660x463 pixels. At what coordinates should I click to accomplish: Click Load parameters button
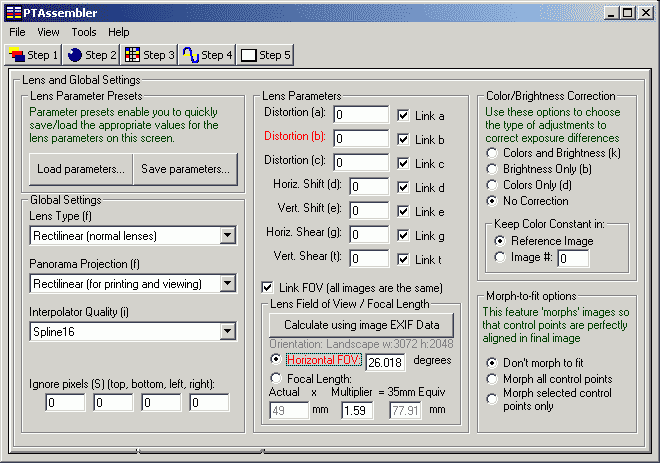[x=81, y=169]
